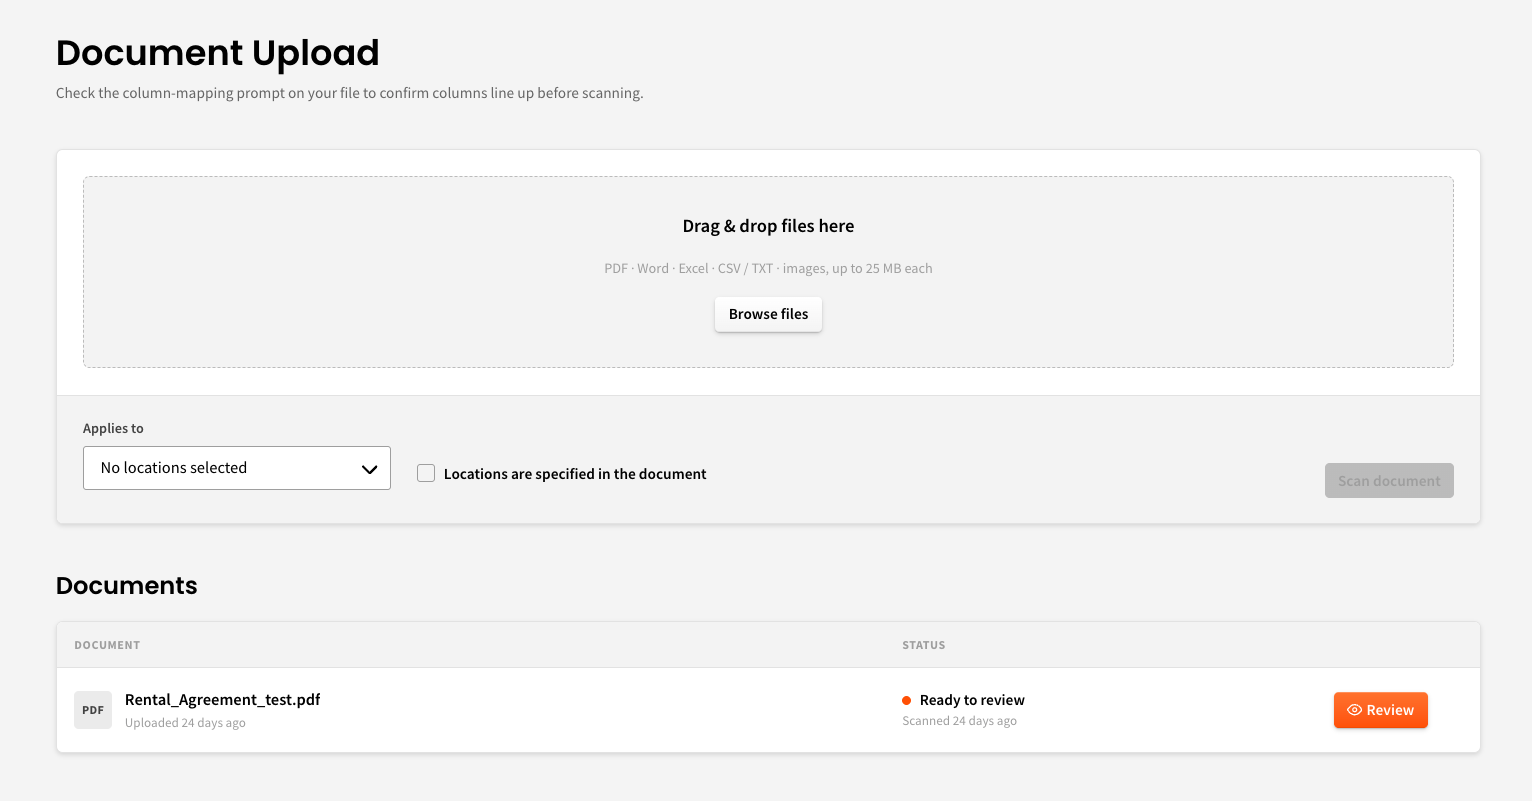Open the Rental_Agreement_test.pdf file name
This screenshot has width=1532, height=801.
coord(223,700)
